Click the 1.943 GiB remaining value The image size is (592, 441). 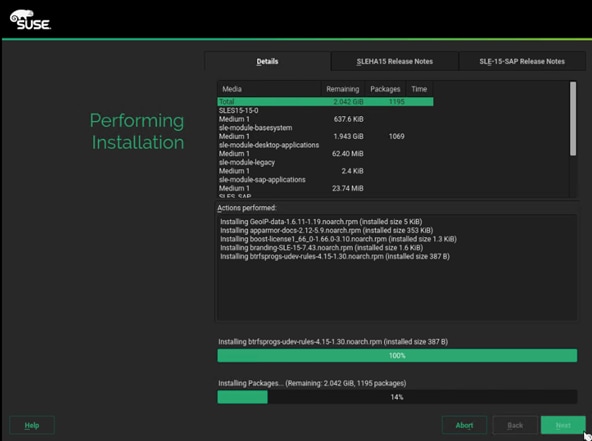click(348, 136)
